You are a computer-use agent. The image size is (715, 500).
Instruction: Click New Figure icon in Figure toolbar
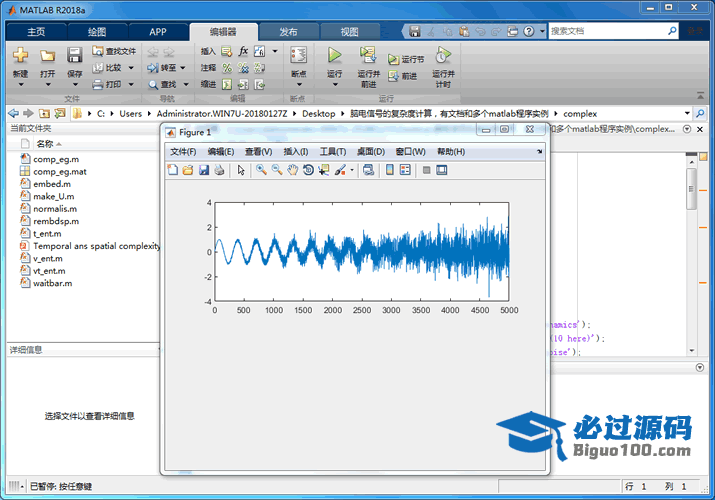pyautogui.click(x=172, y=170)
